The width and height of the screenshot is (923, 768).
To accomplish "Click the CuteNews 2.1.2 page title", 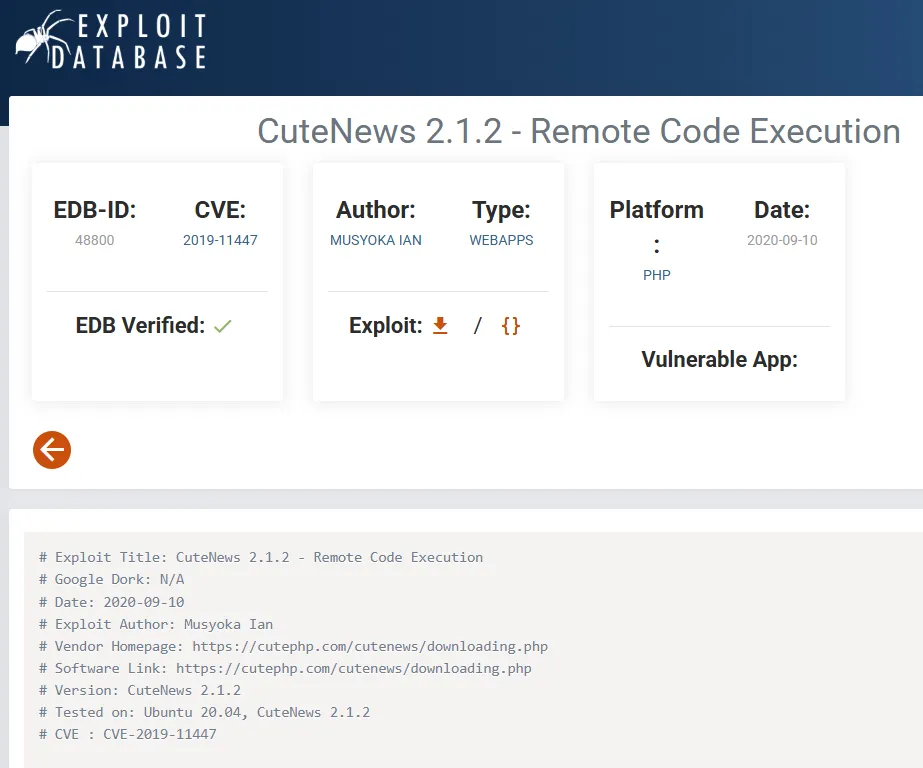I will [x=579, y=131].
